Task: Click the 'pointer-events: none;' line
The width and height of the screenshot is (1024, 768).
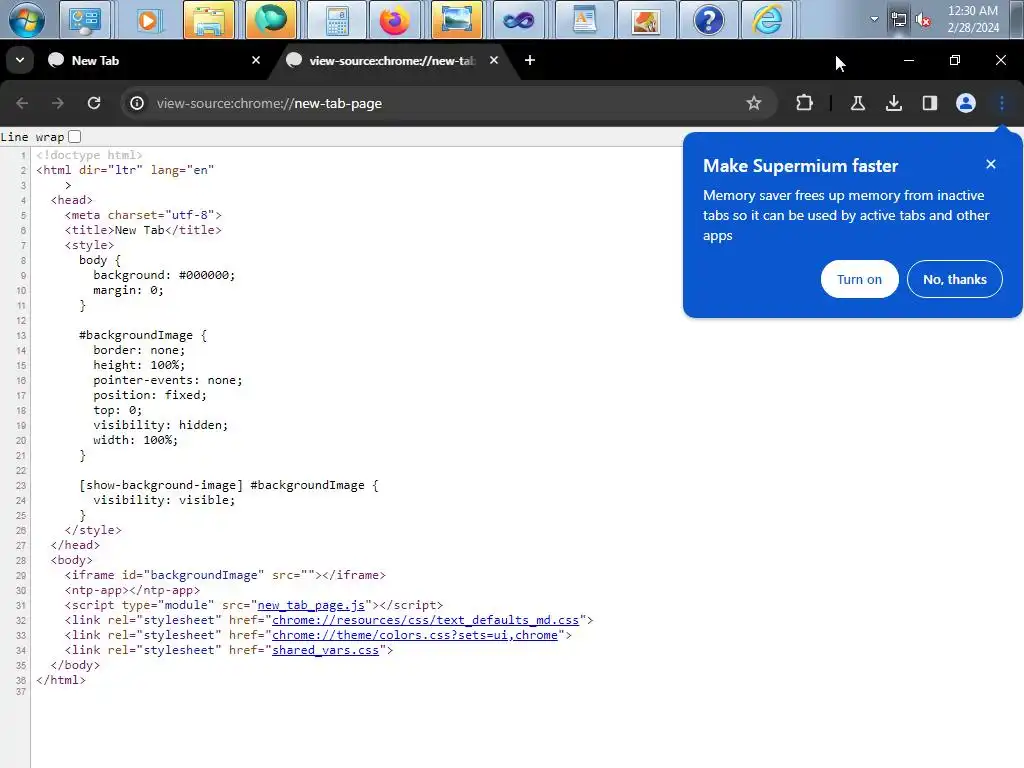Action: (x=168, y=380)
